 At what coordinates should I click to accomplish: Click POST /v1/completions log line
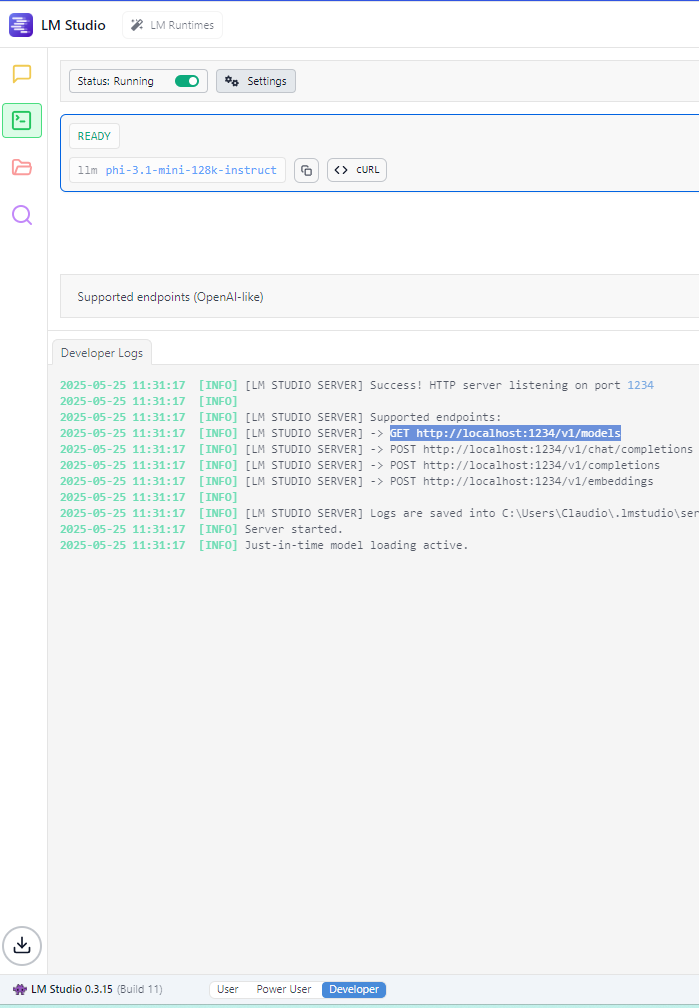tap(360, 465)
